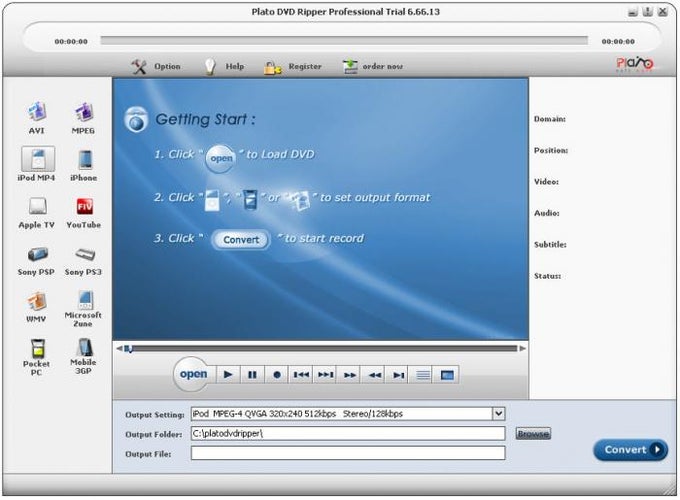Click the 'Status:' label
This screenshot has height=500, width=680.
[547, 276]
